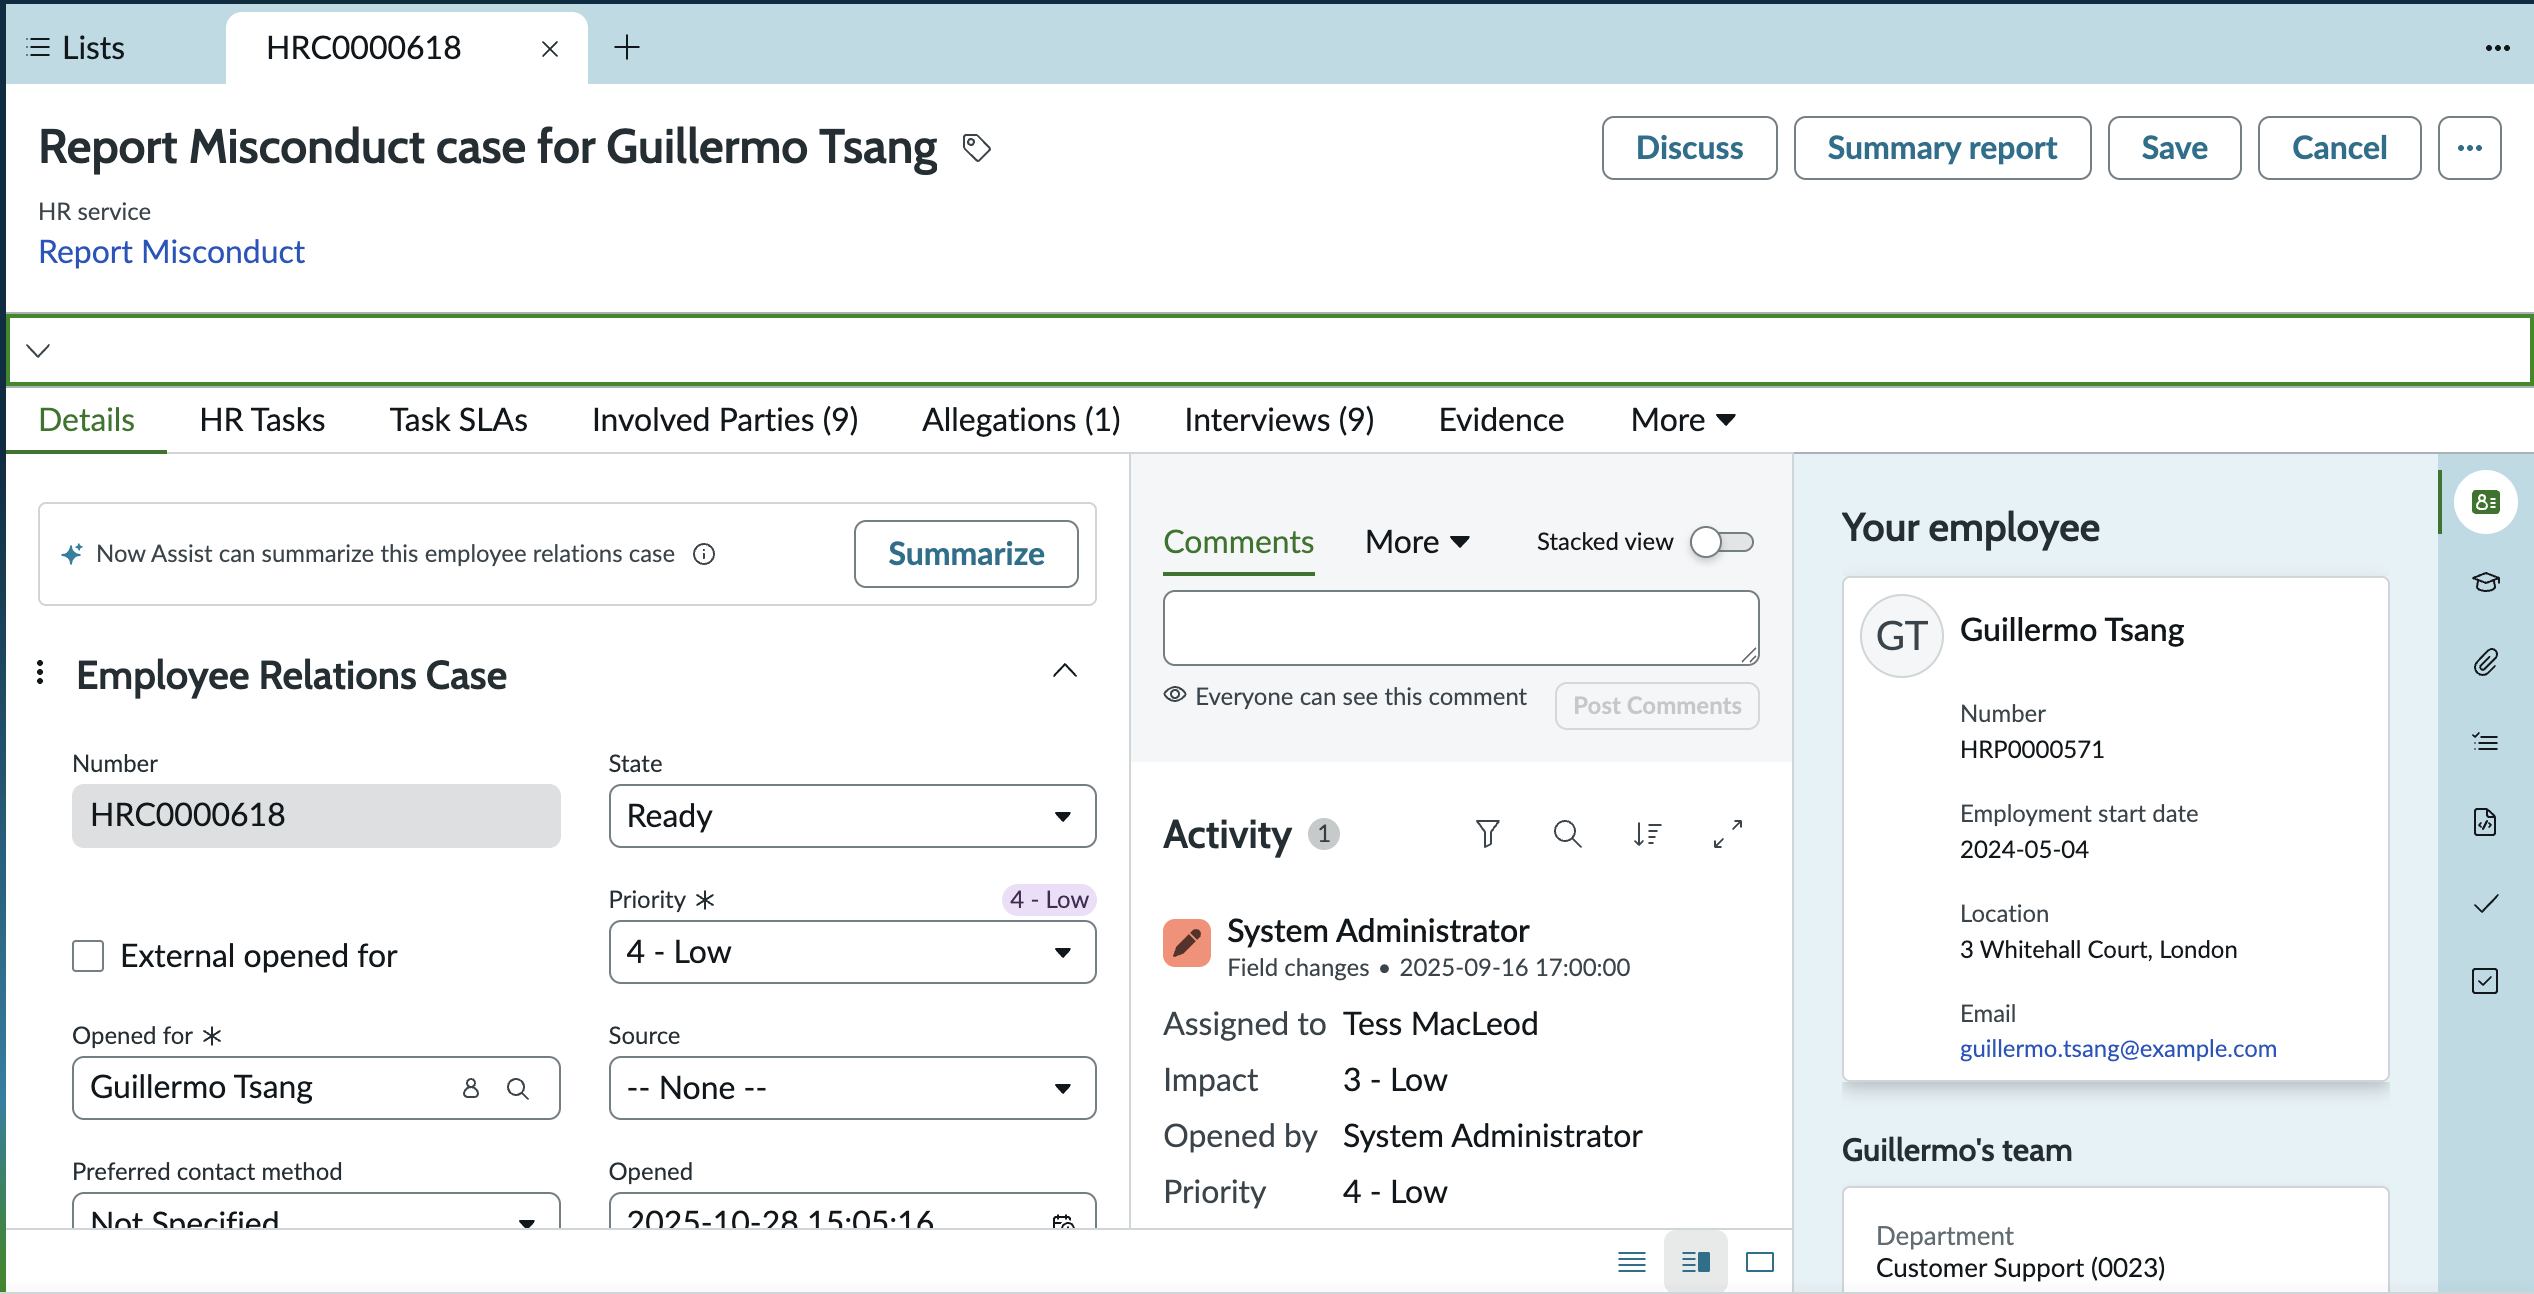2534x1294 pixels.
Task: Switch to full-width panel layout
Action: (1759, 1262)
